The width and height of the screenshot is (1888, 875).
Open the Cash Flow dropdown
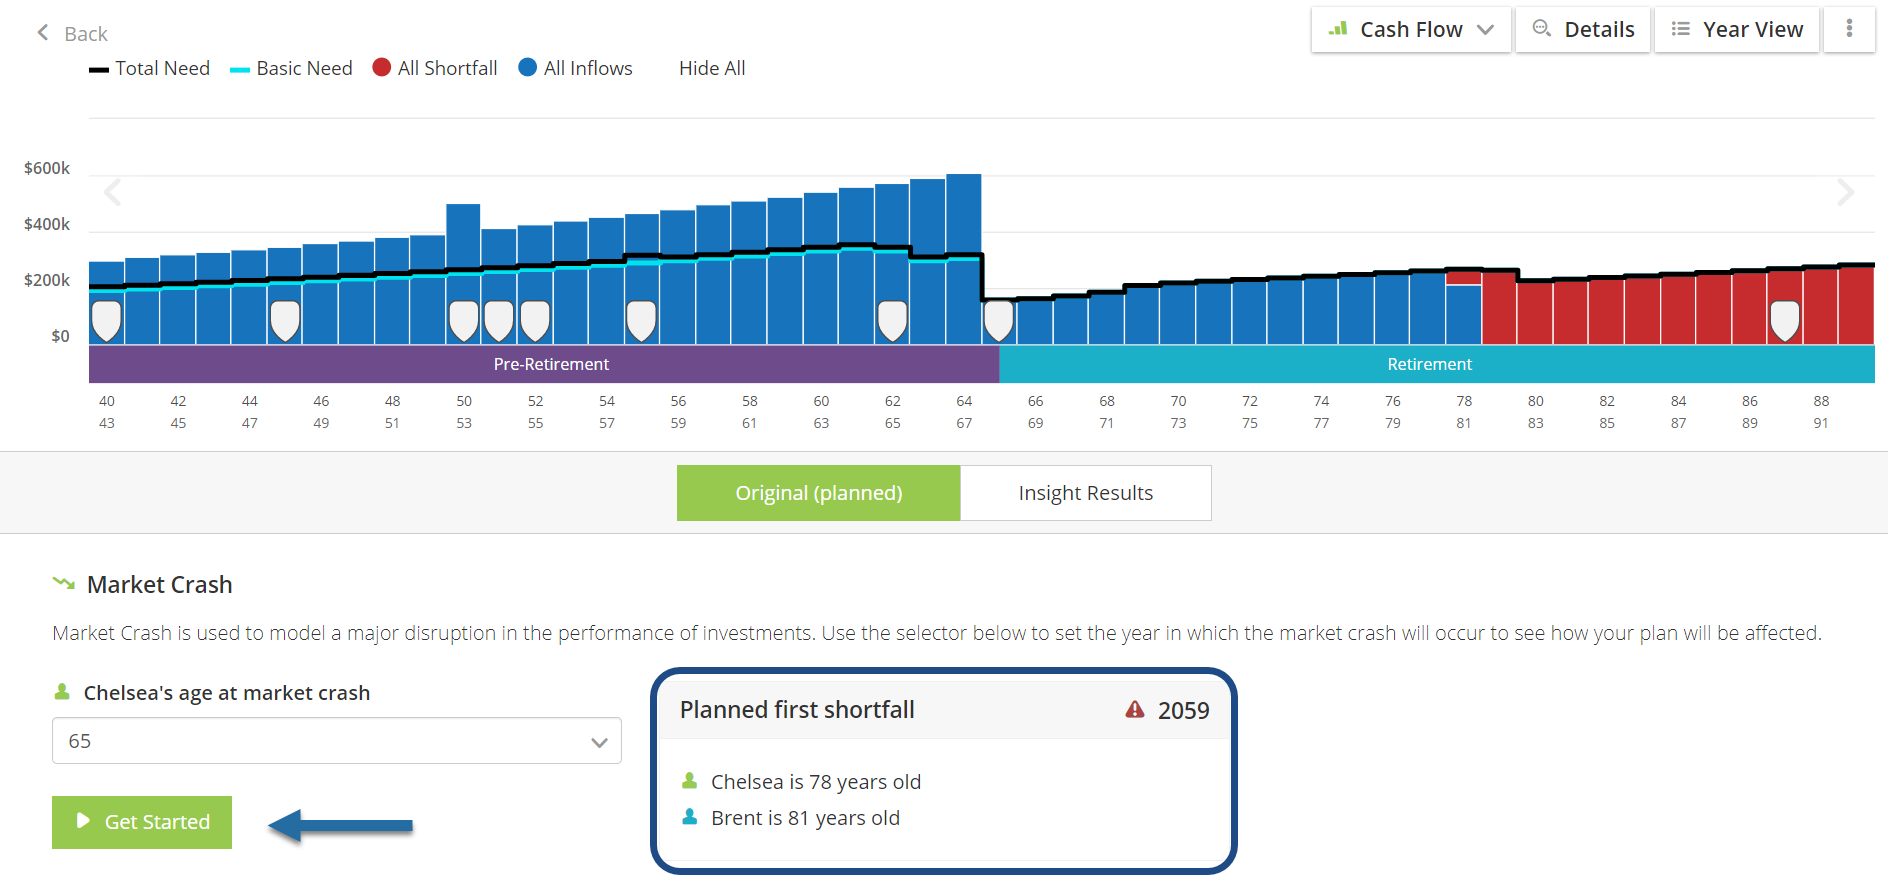click(1410, 29)
